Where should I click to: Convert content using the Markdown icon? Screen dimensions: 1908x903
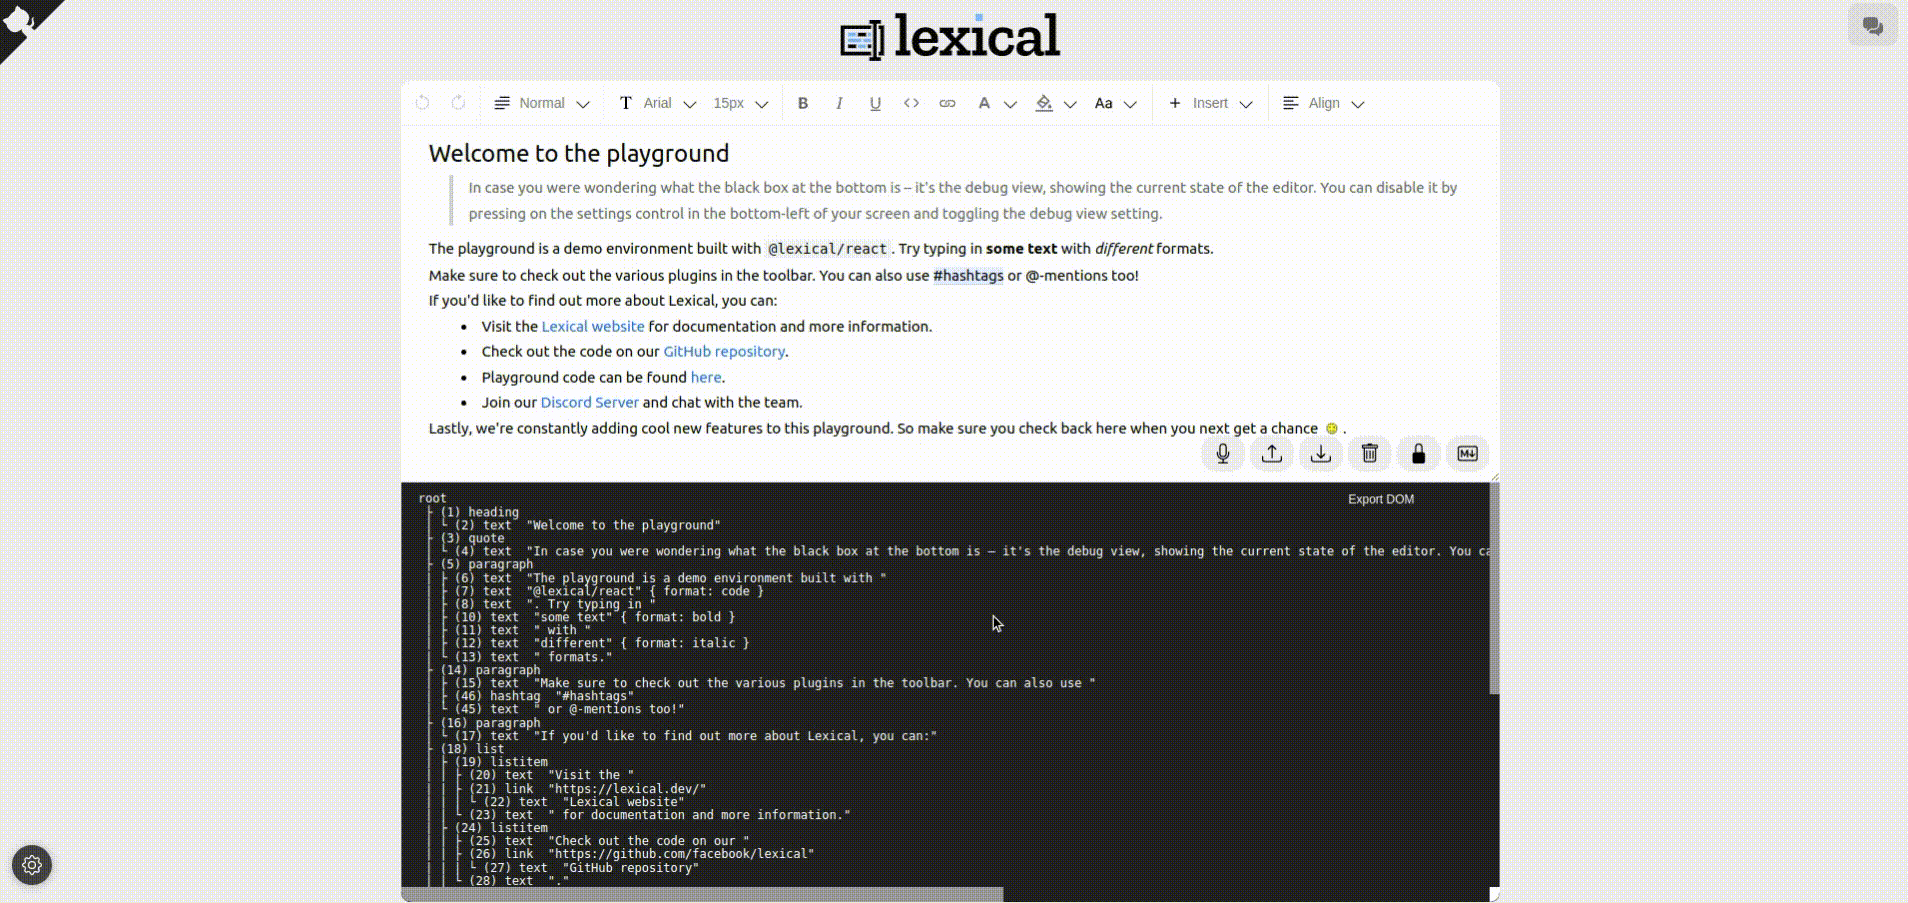pyautogui.click(x=1467, y=454)
